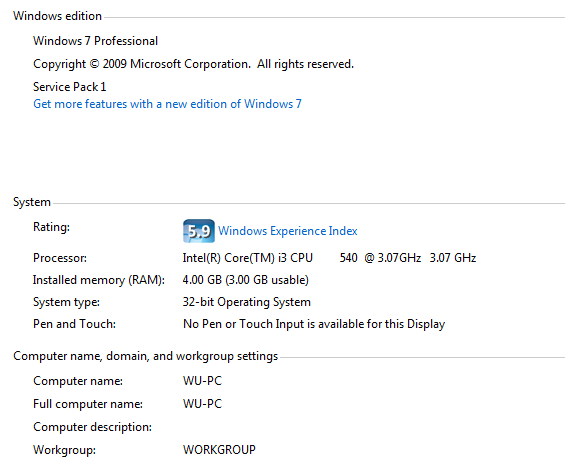The image size is (565, 471).
Task: Click the Pen and Touch availability text
Action: click(x=314, y=324)
